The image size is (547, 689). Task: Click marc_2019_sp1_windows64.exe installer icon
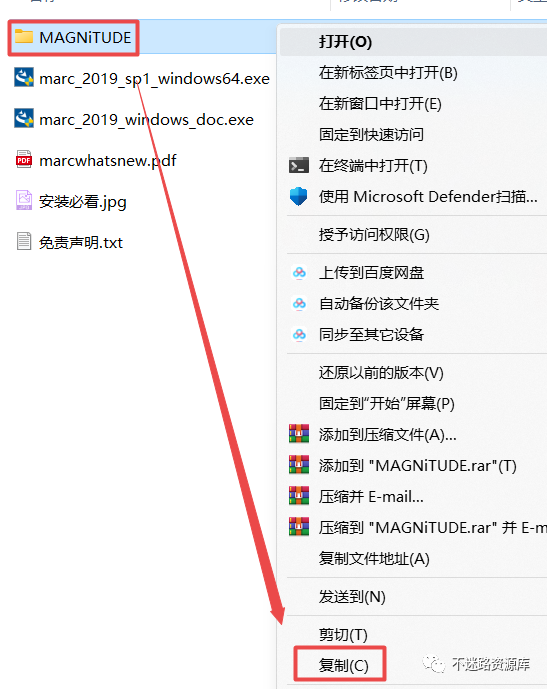24,78
